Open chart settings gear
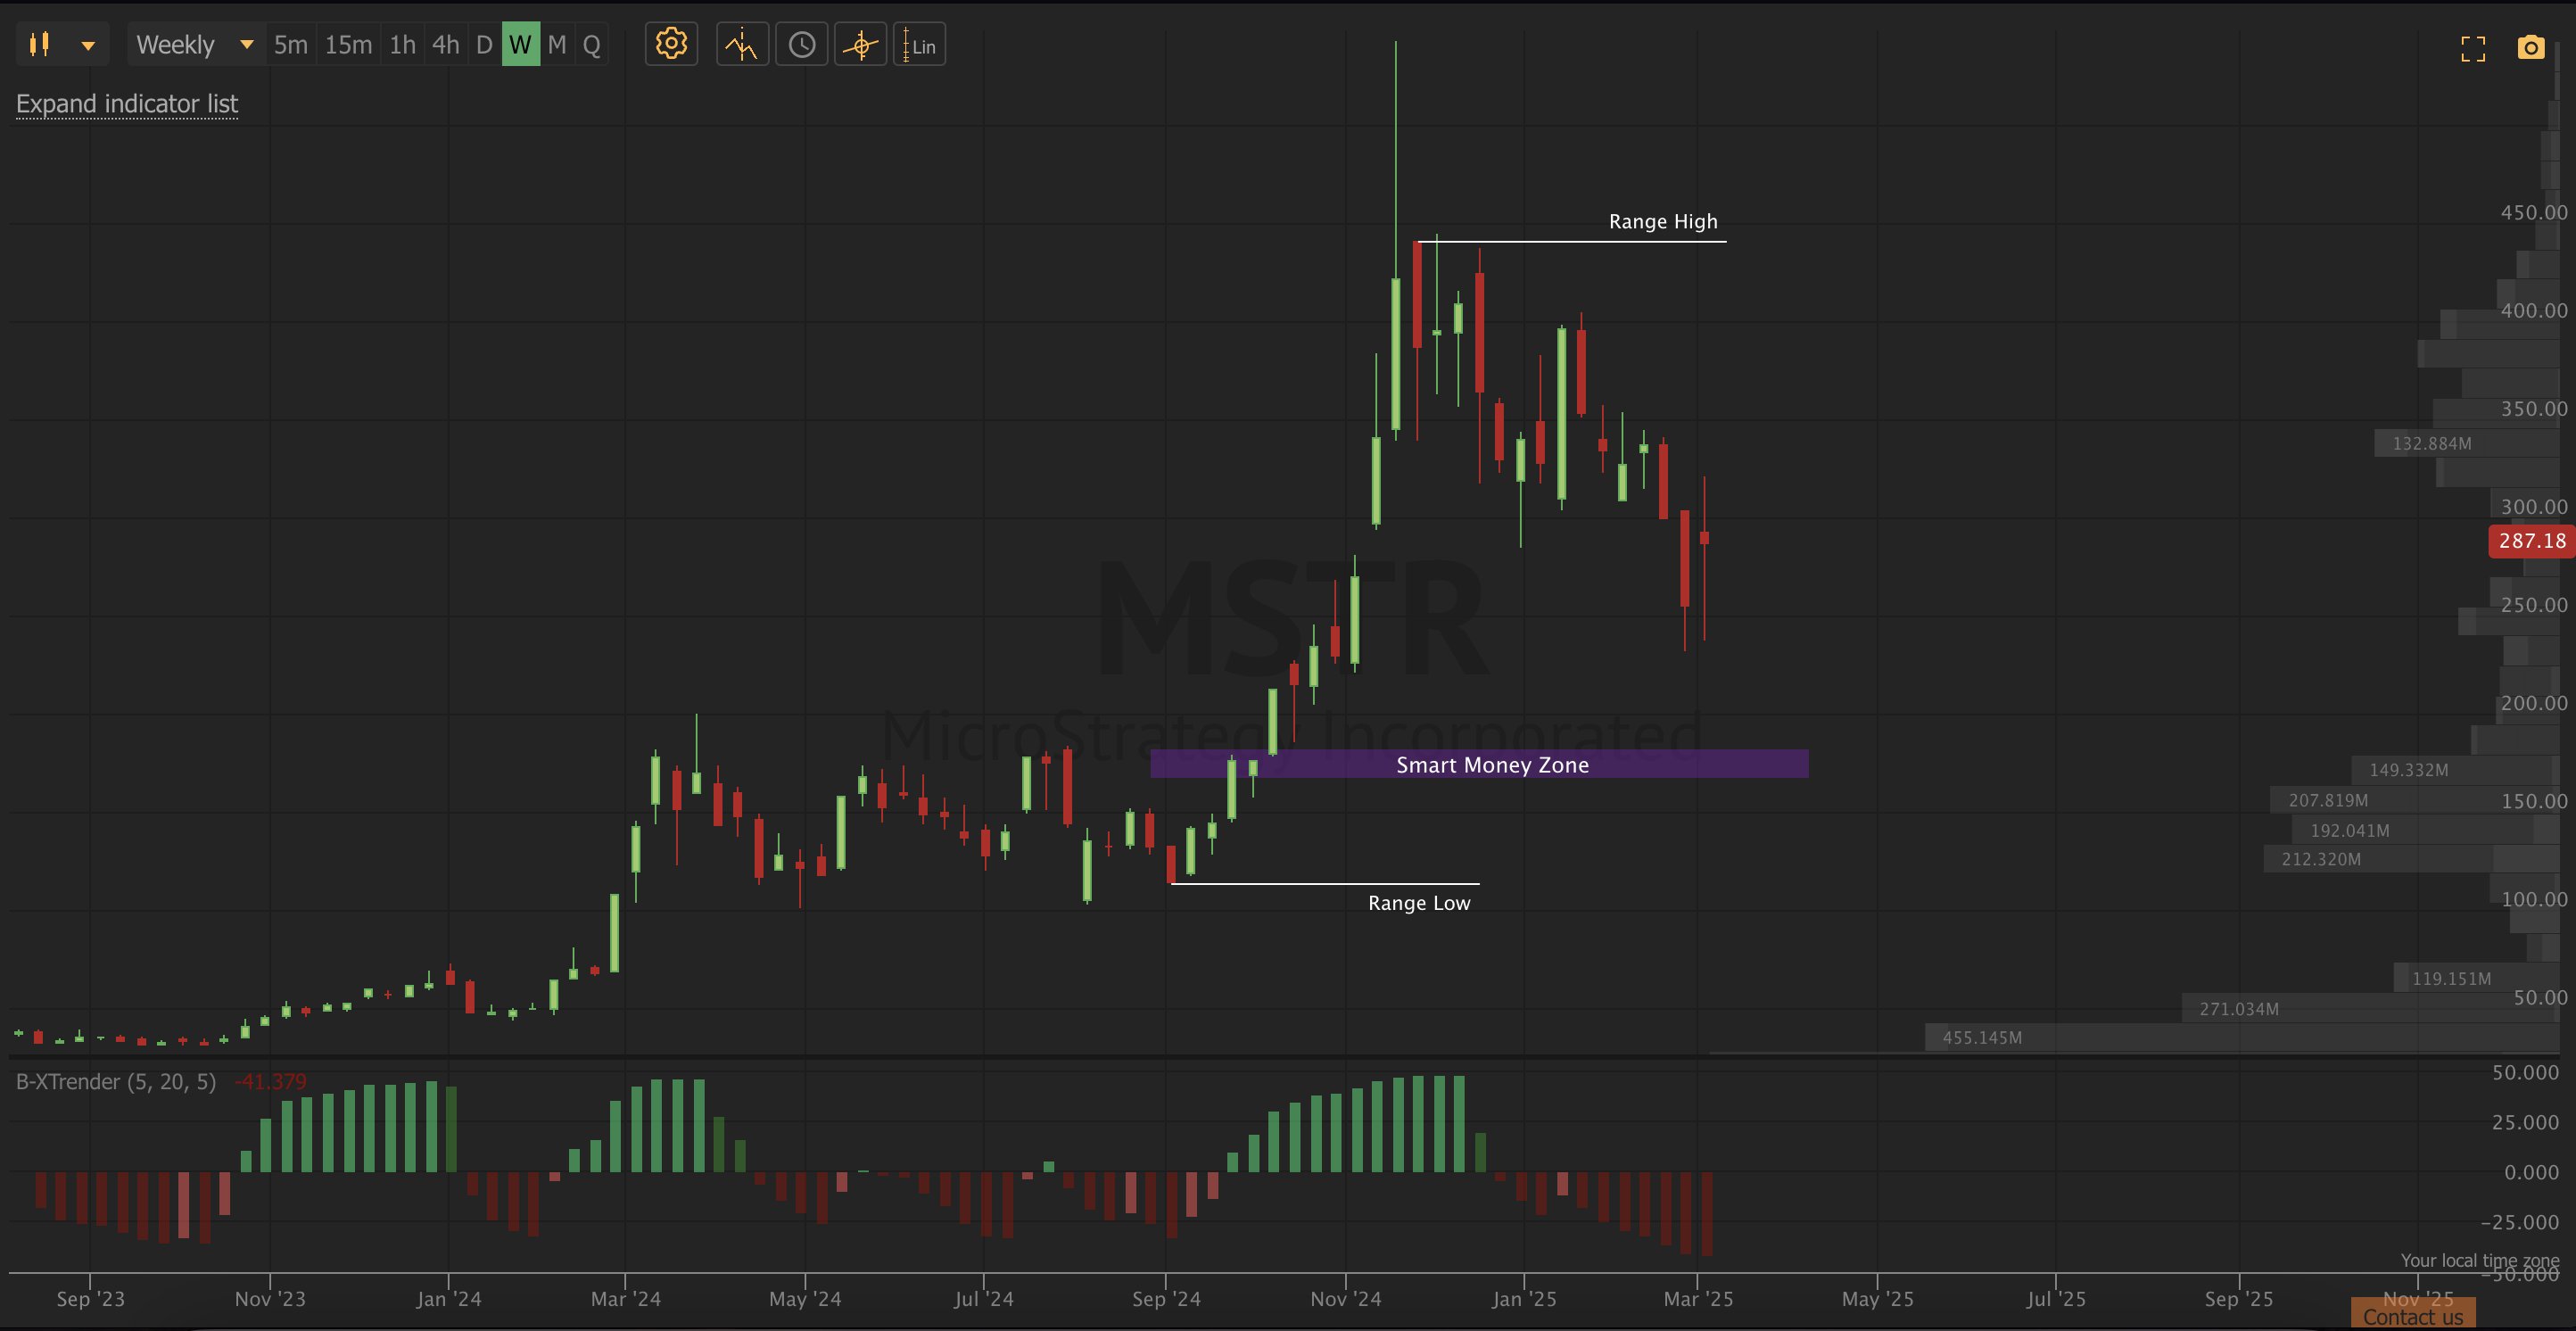 672,45
